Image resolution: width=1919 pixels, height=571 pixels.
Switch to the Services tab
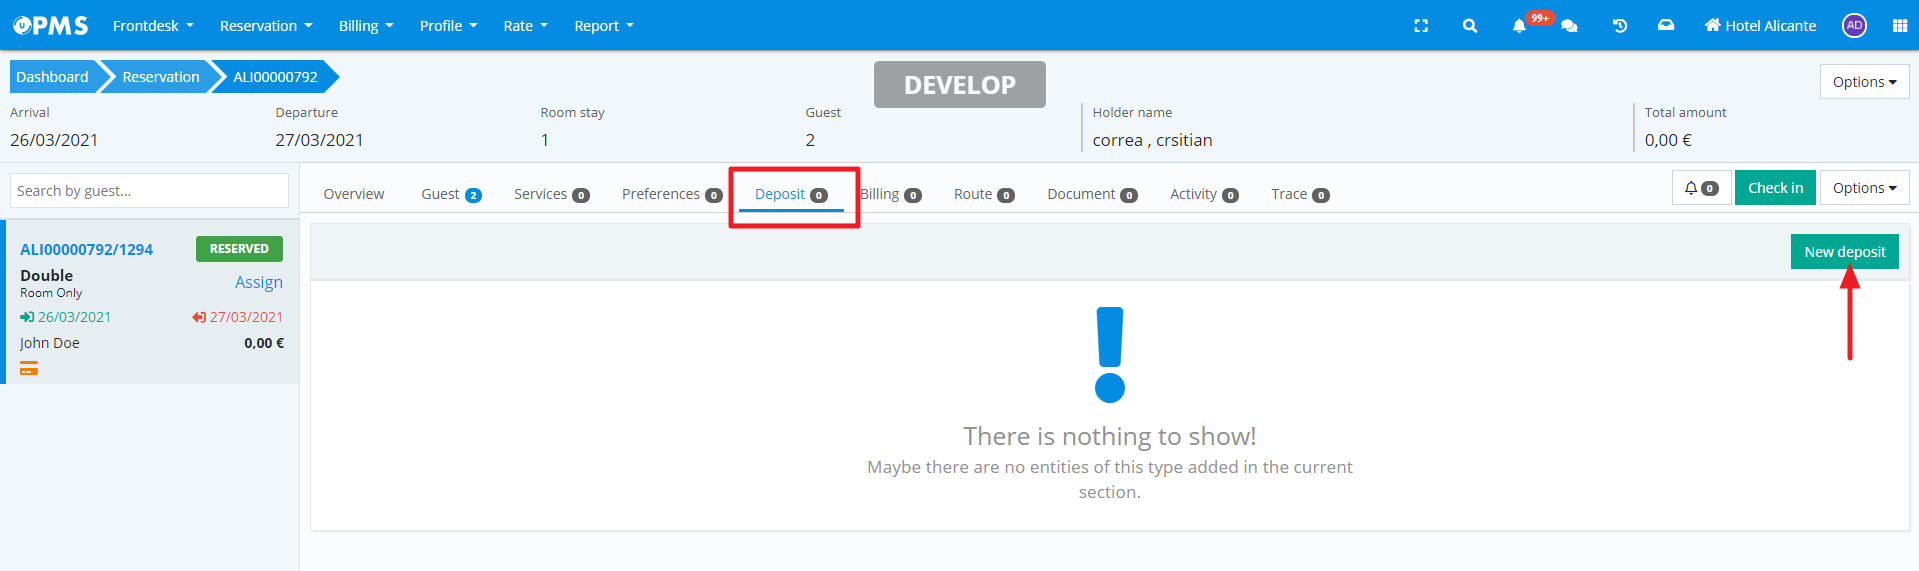551,194
